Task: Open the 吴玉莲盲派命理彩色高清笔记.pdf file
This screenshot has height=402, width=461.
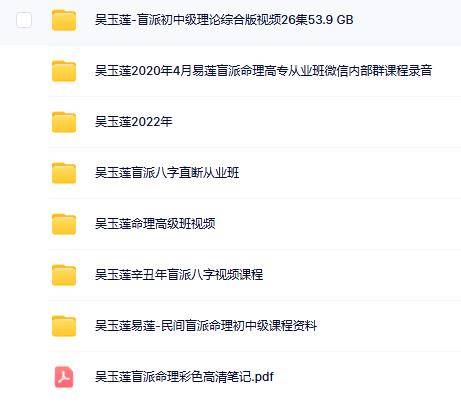Action: [184, 377]
